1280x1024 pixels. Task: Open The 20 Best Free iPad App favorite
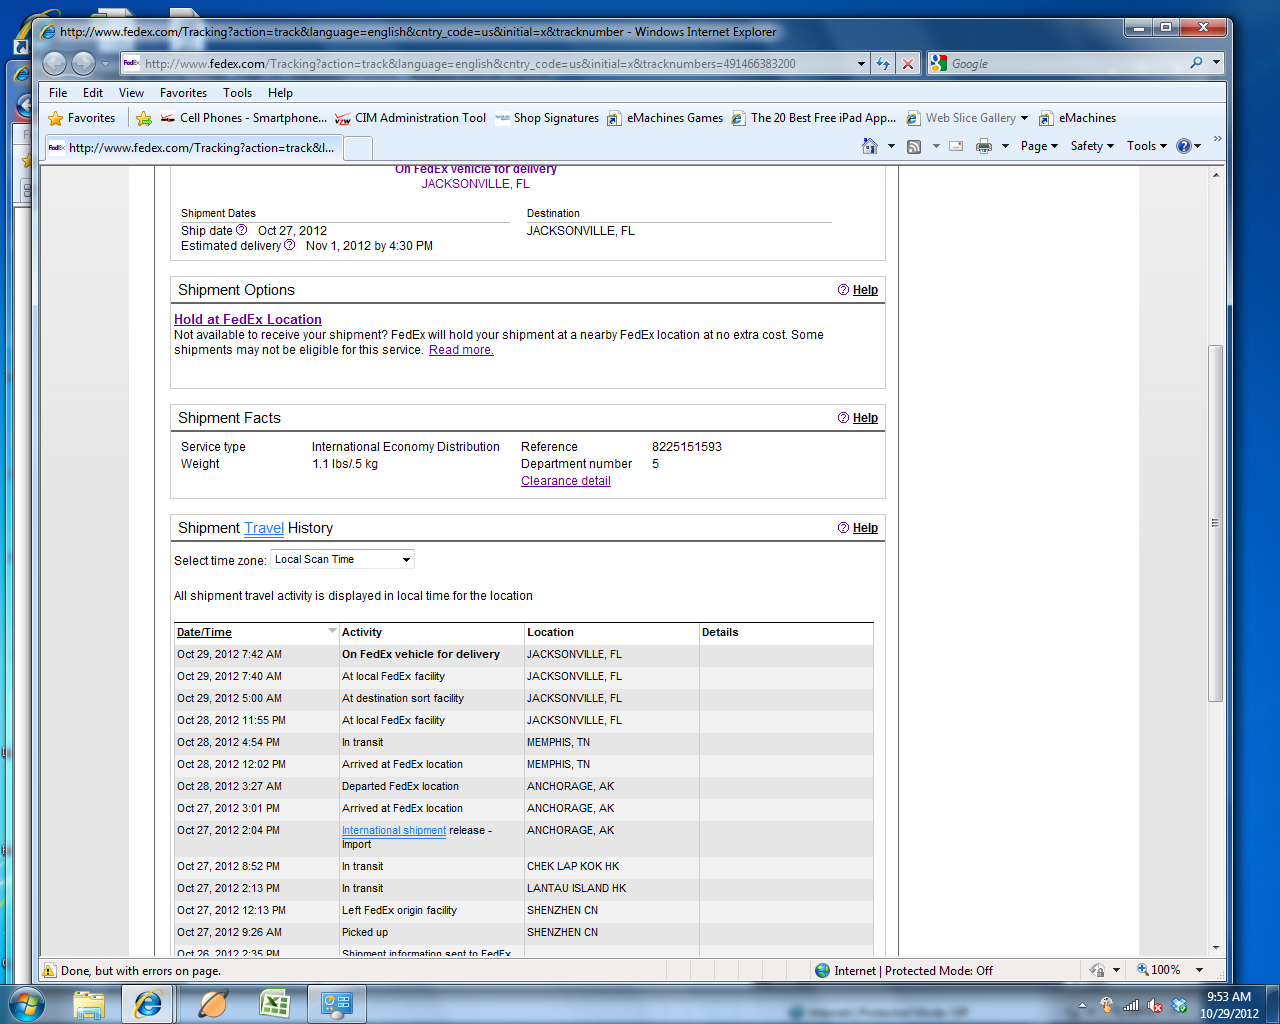point(814,118)
